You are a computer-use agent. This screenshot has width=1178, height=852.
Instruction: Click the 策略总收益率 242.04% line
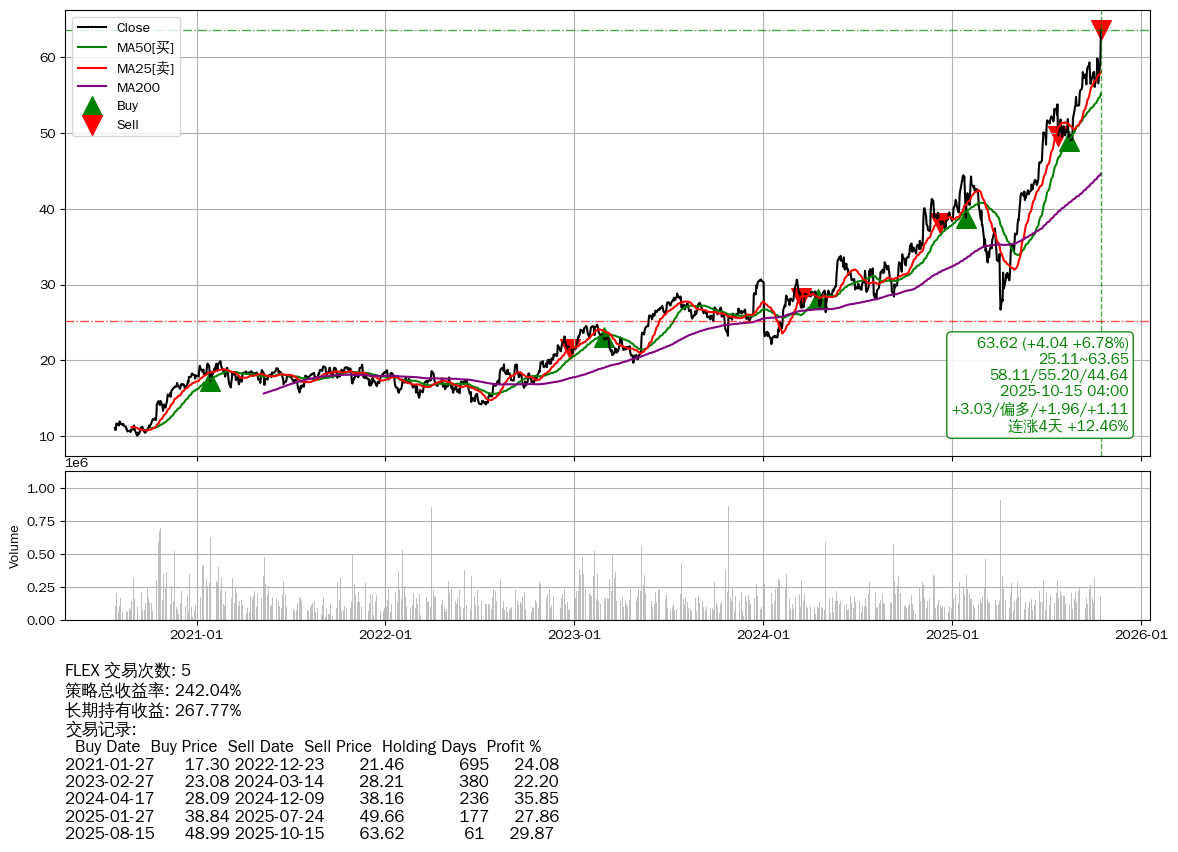click(x=153, y=690)
